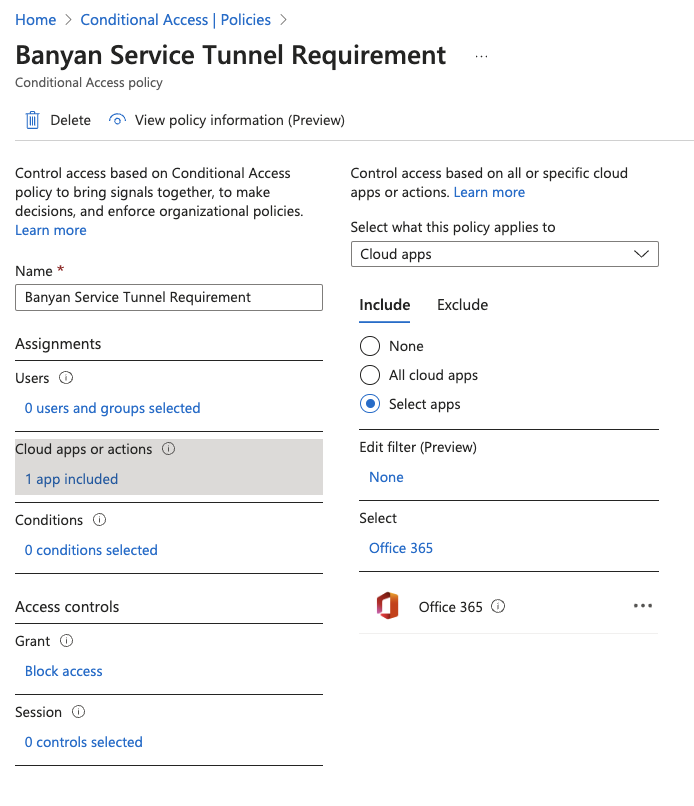
Task: Click the info icon next to Users
Action: (x=67, y=378)
